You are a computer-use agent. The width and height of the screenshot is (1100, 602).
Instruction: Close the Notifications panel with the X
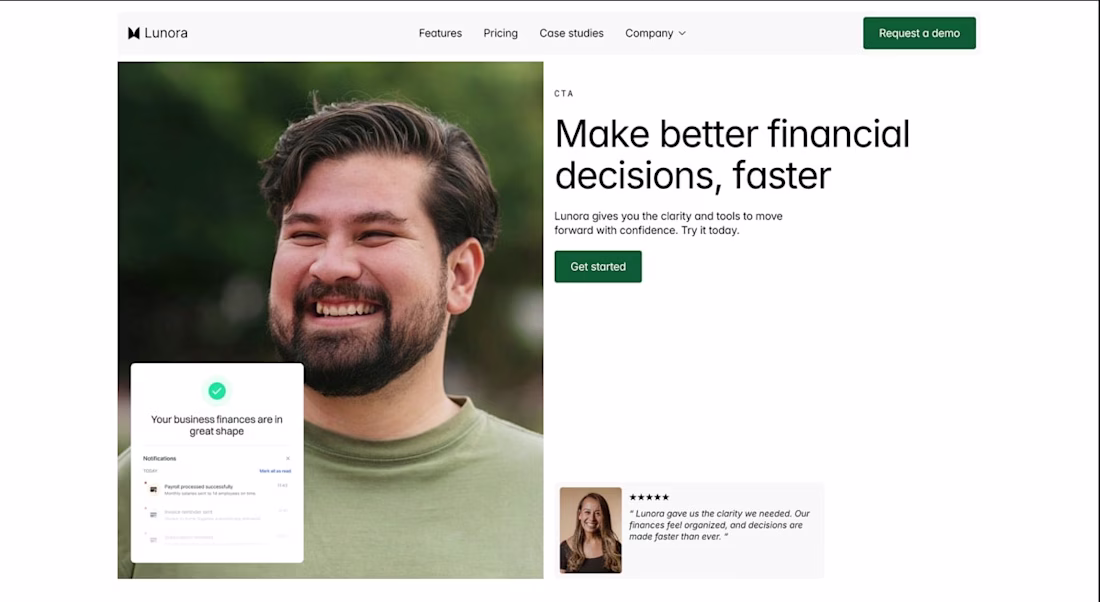(x=288, y=459)
